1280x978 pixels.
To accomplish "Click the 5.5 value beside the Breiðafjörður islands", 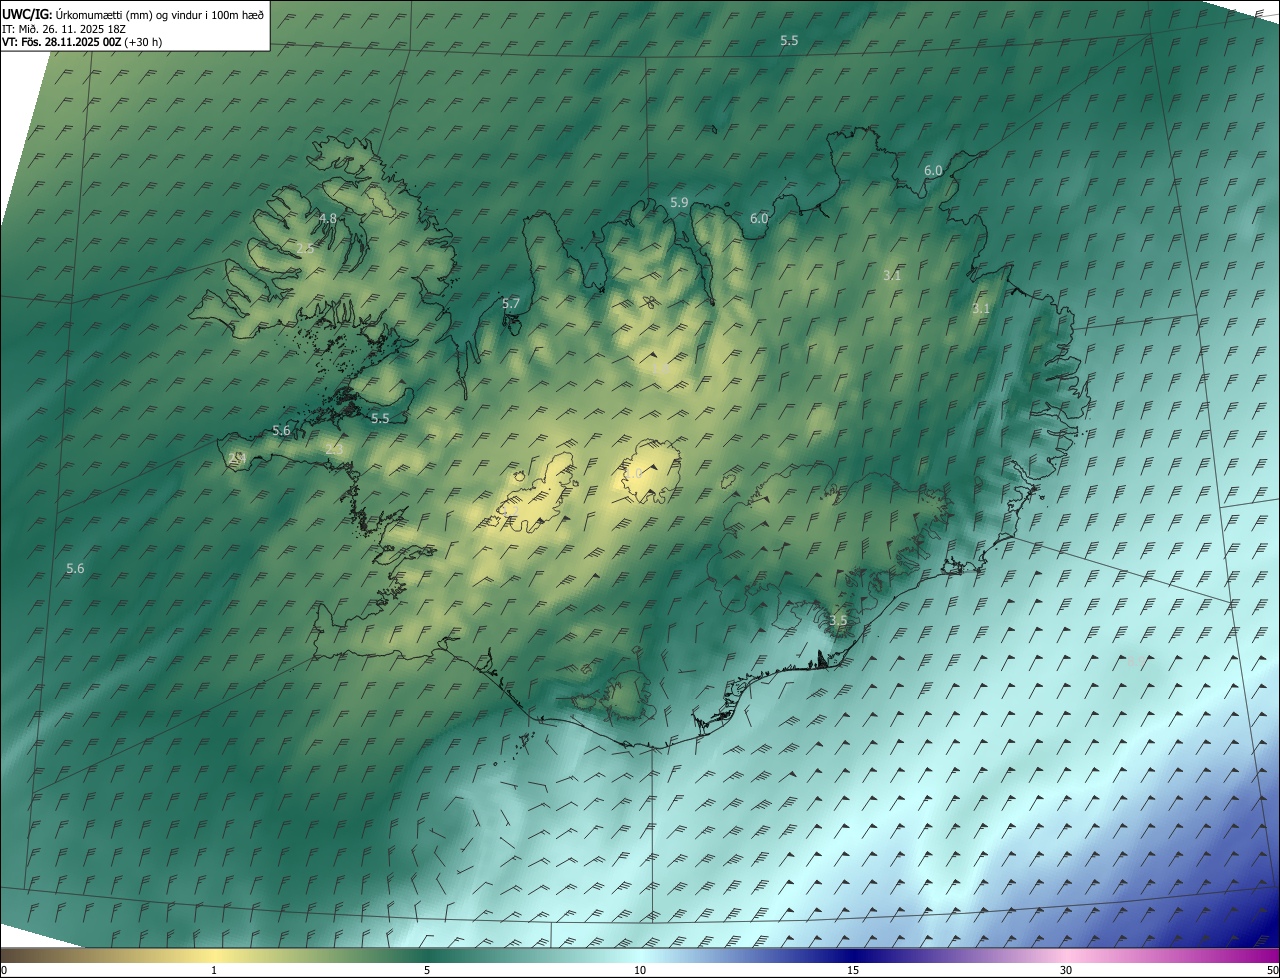I will point(380,418).
